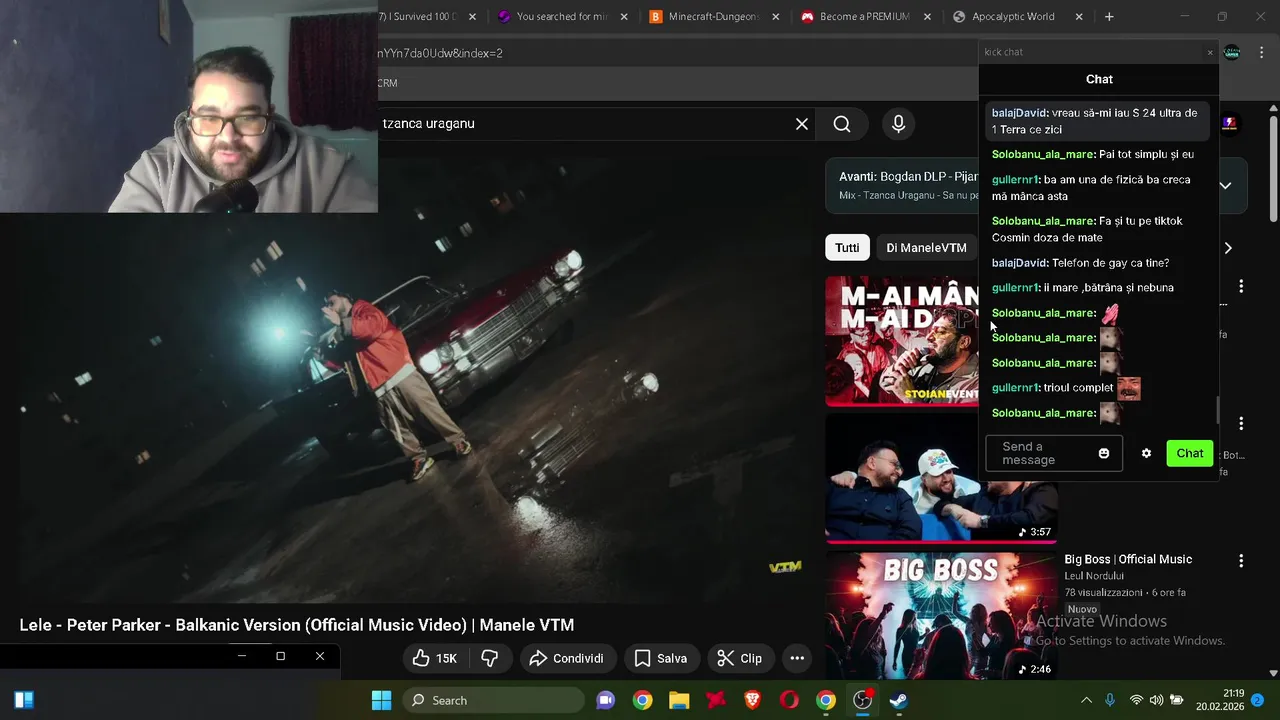Open Leul Nordului channel link
1280x720 pixels.
[x=1094, y=576]
